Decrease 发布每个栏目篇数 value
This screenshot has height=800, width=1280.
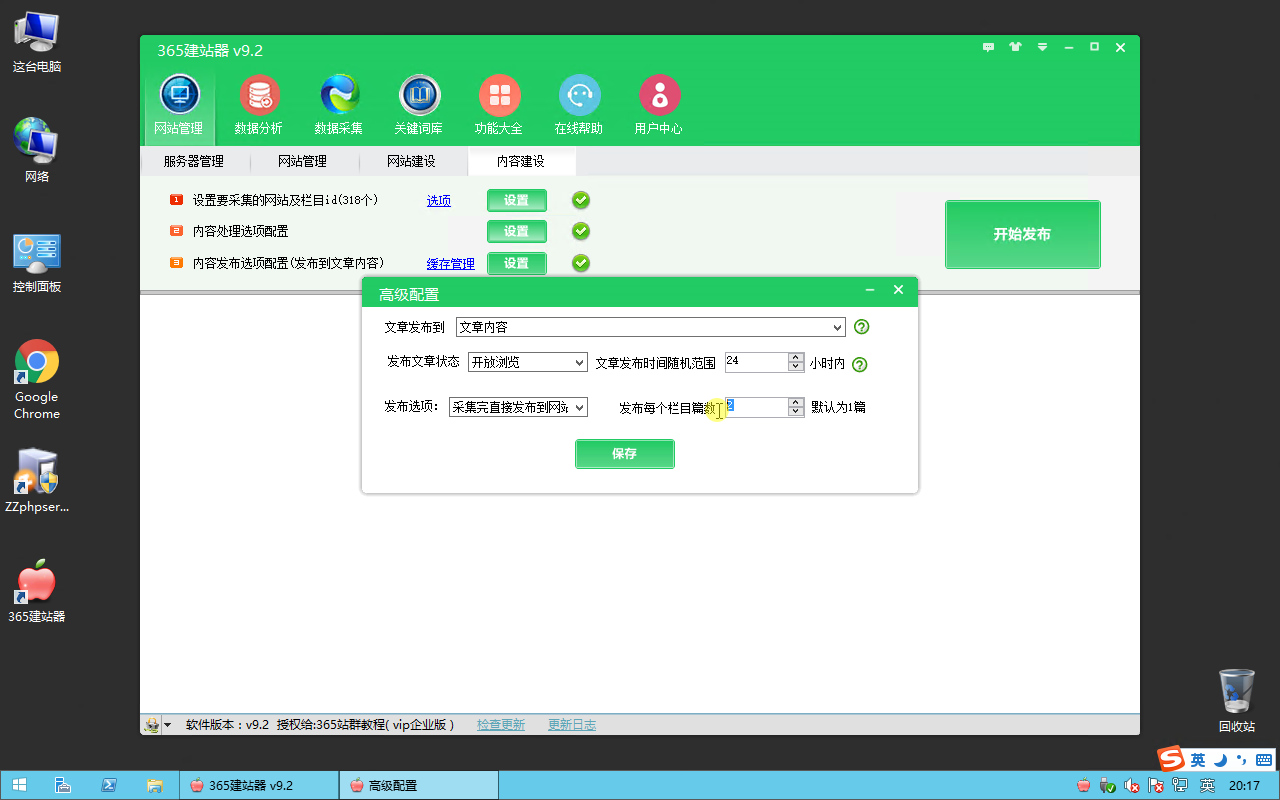(796, 412)
